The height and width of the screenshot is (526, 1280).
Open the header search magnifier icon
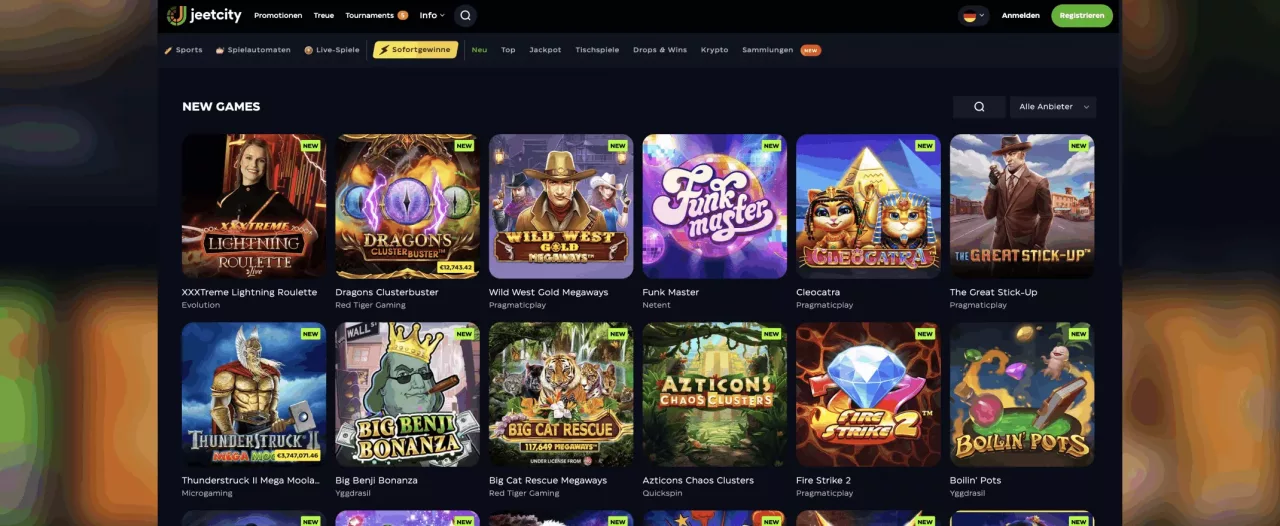[465, 16]
